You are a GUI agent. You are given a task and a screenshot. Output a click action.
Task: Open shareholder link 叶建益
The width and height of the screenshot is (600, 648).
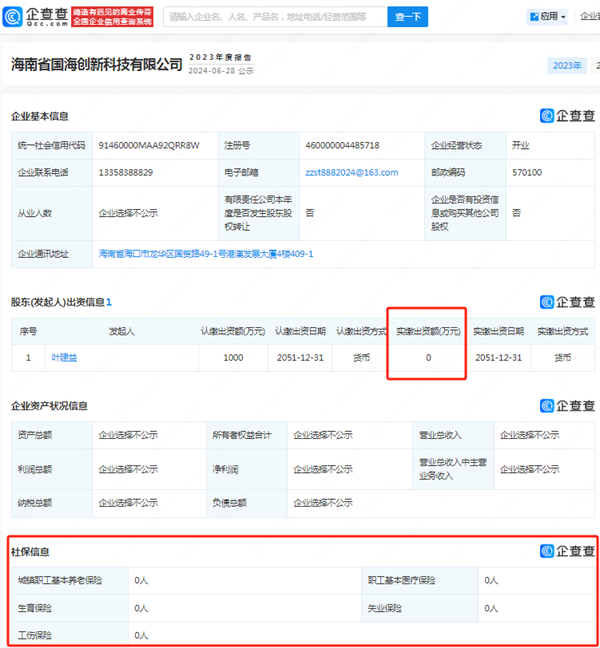[64, 357]
